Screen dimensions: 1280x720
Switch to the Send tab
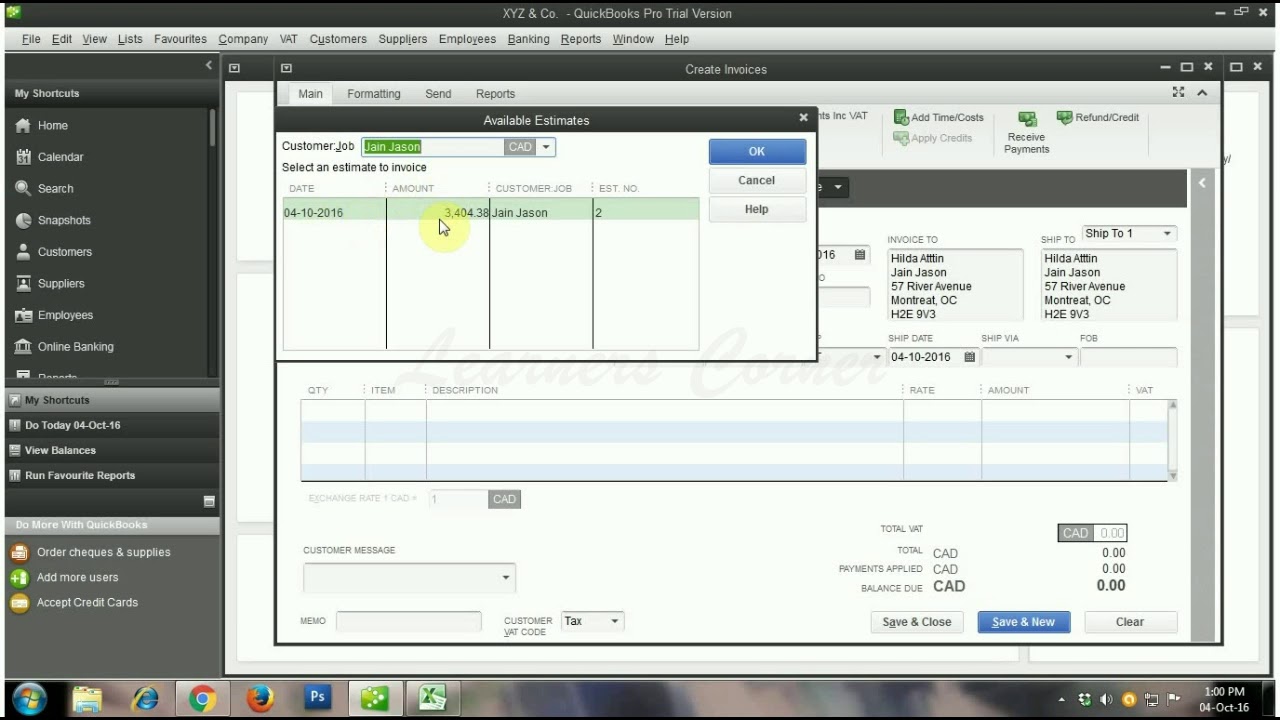[438, 94]
